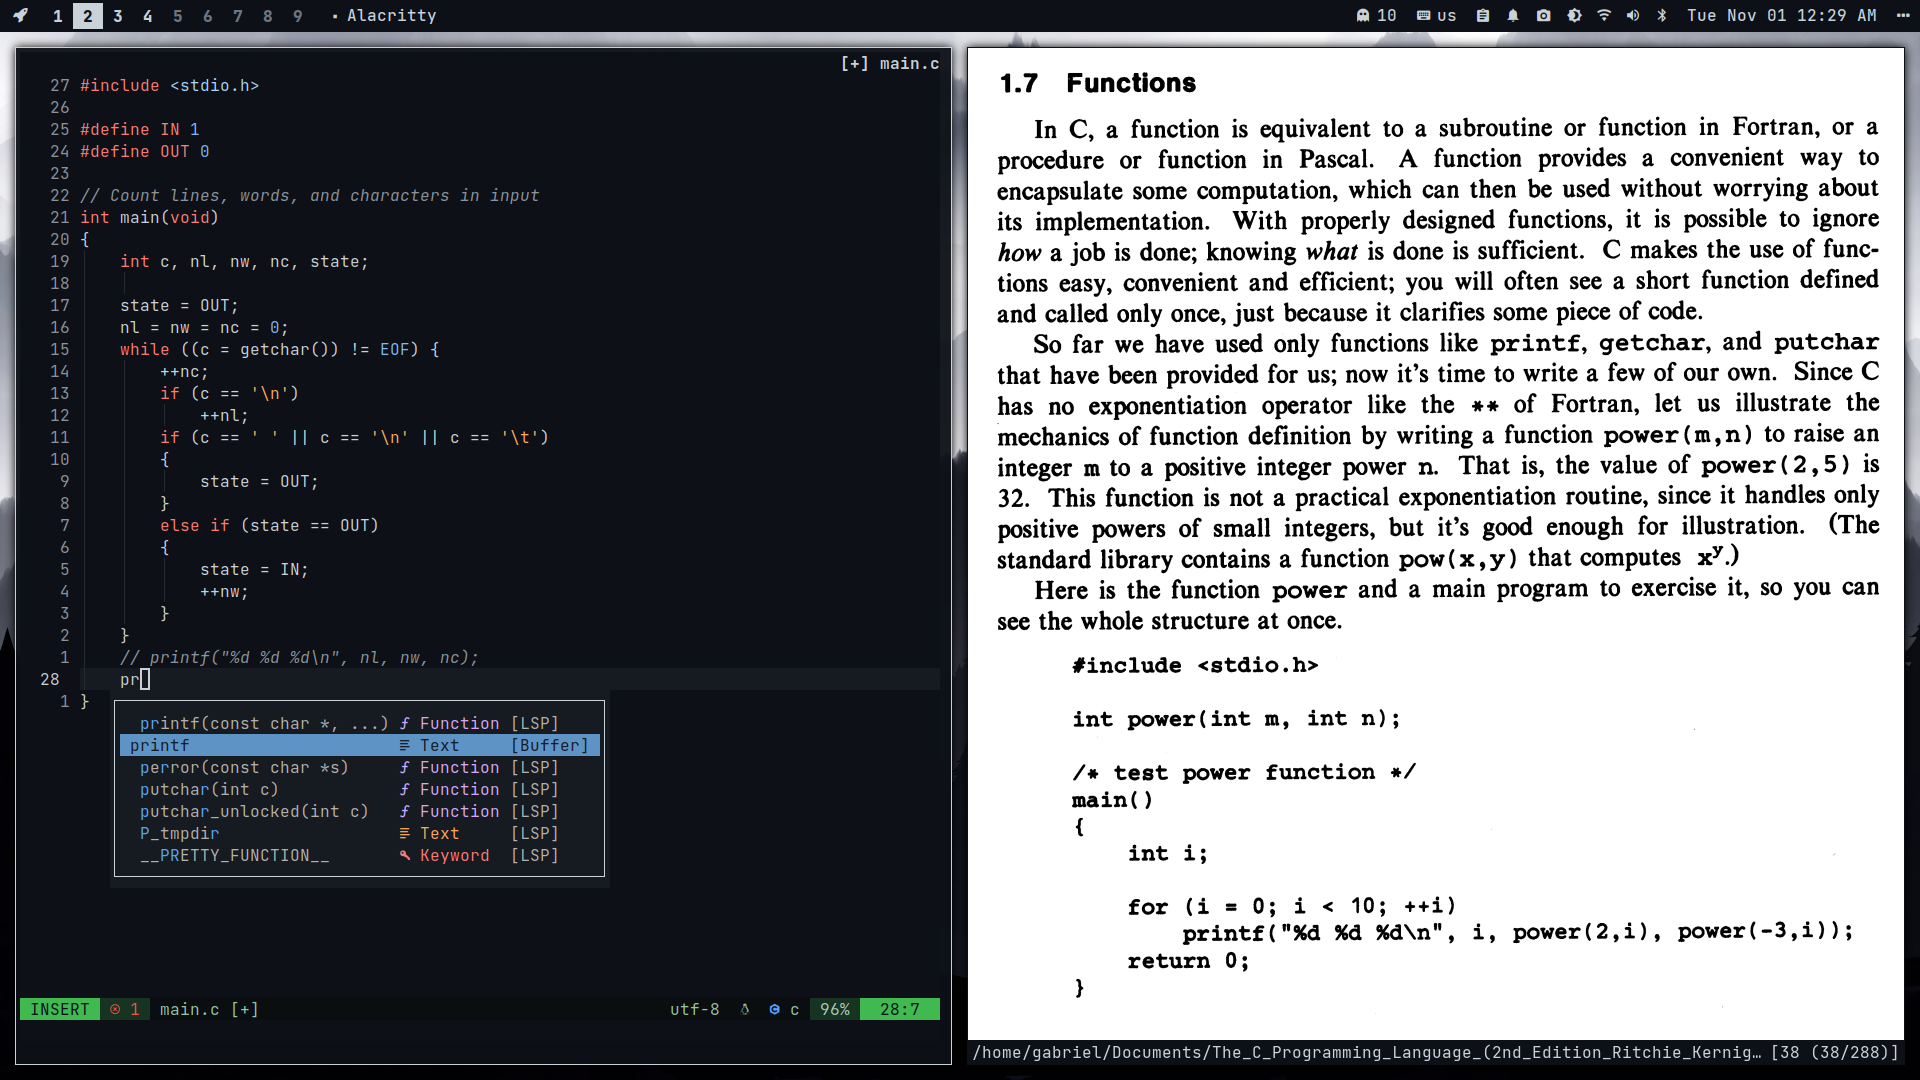Viewport: 1920px width, 1080px height.
Task: Switch keyboard layout from us
Action: pyautogui.click(x=1437, y=15)
